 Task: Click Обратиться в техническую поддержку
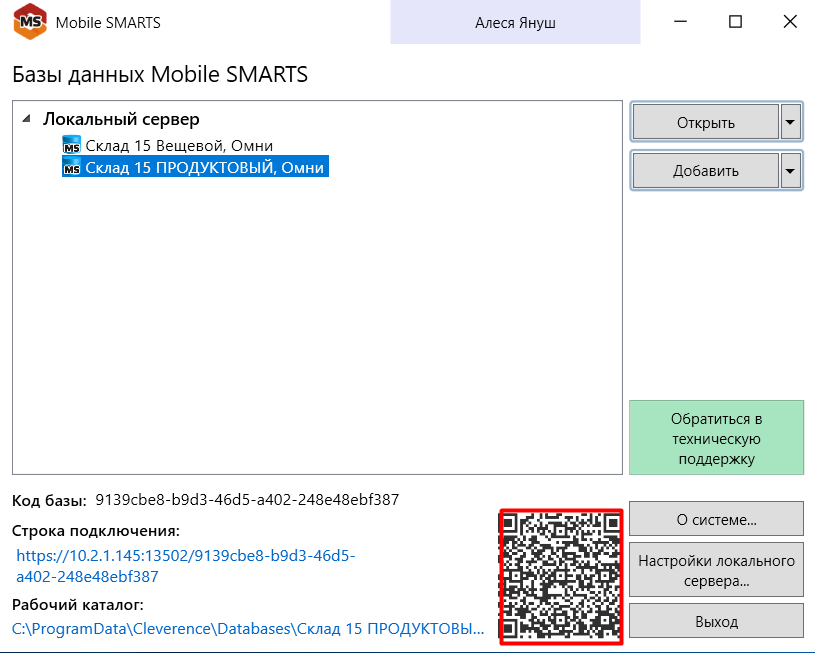[x=716, y=438]
